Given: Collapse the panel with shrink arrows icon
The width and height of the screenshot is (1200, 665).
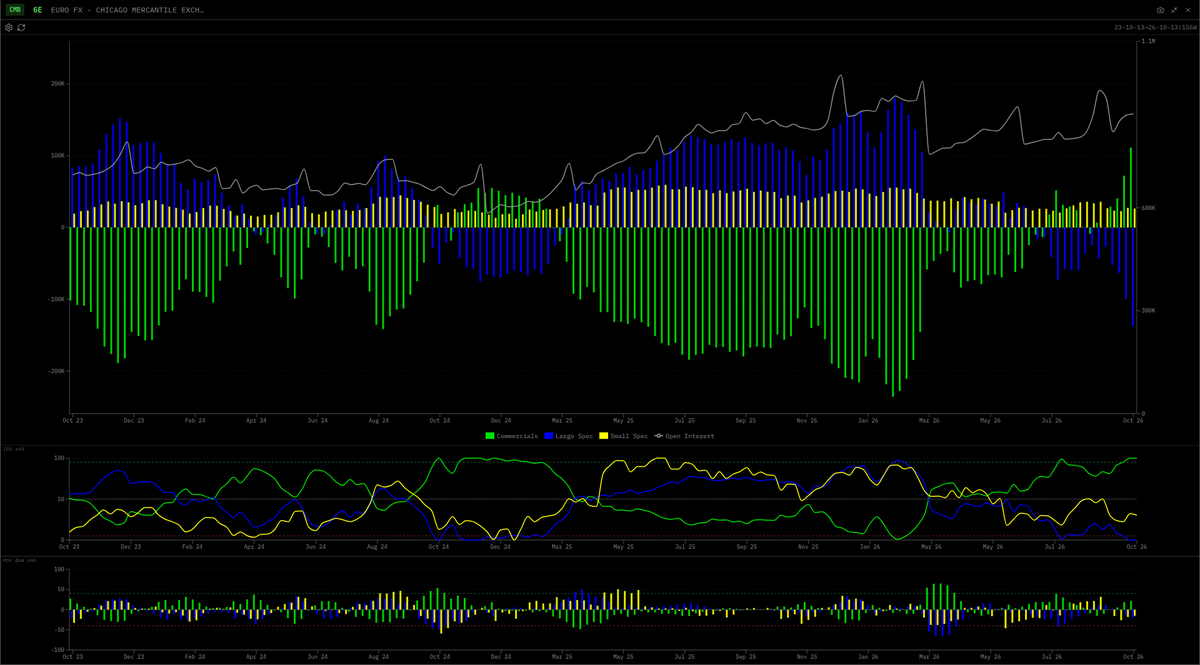Looking at the screenshot, I should click(x=1175, y=9).
